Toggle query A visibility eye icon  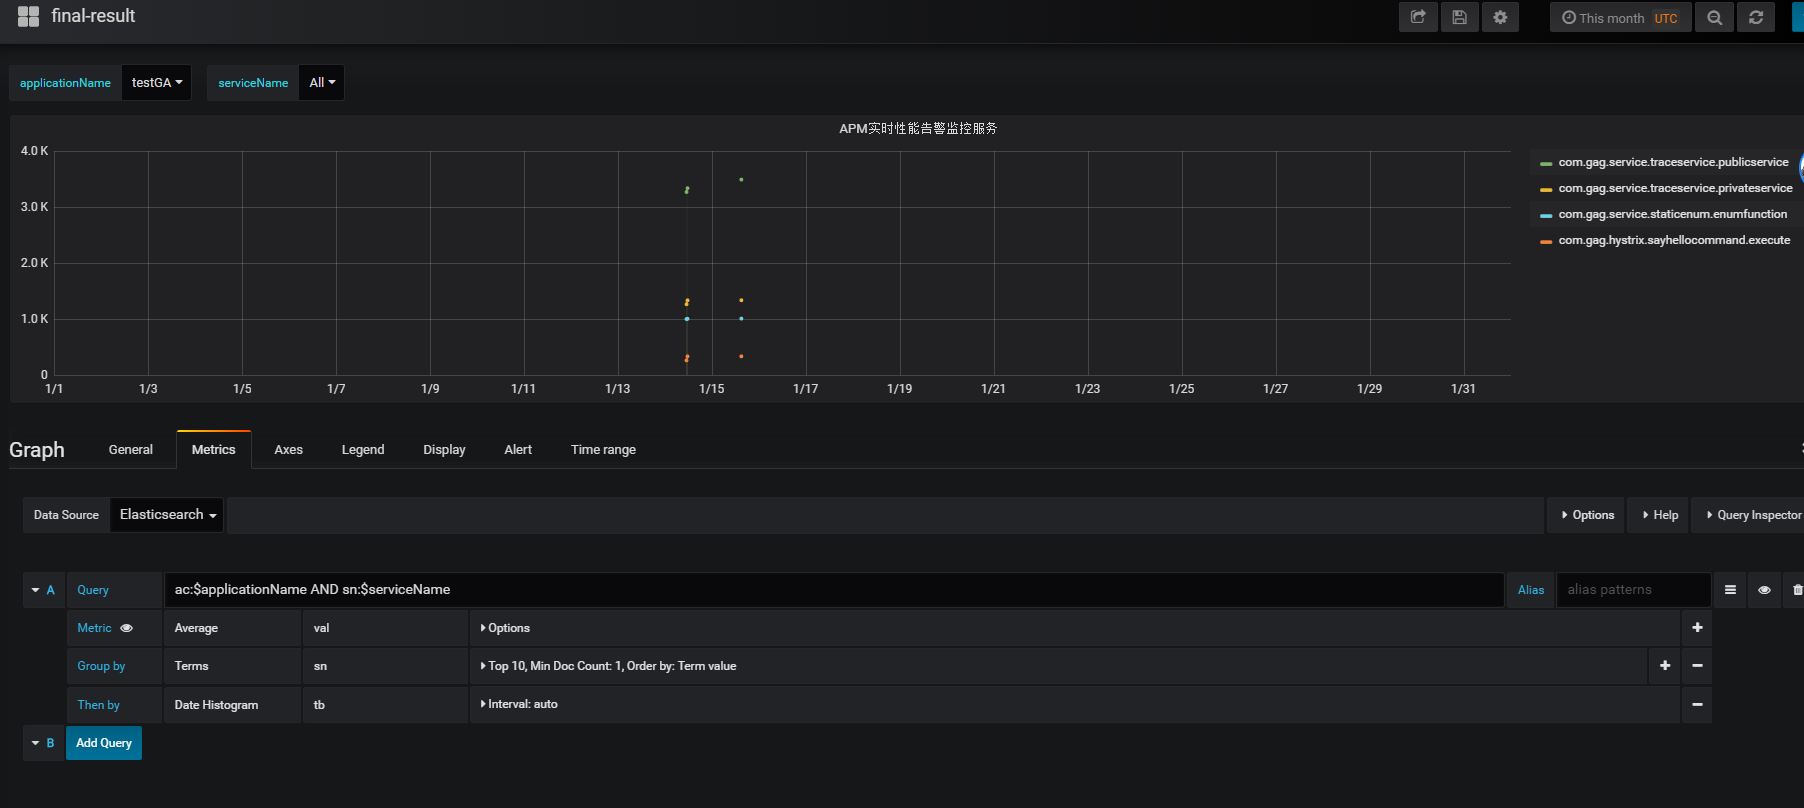(1764, 590)
